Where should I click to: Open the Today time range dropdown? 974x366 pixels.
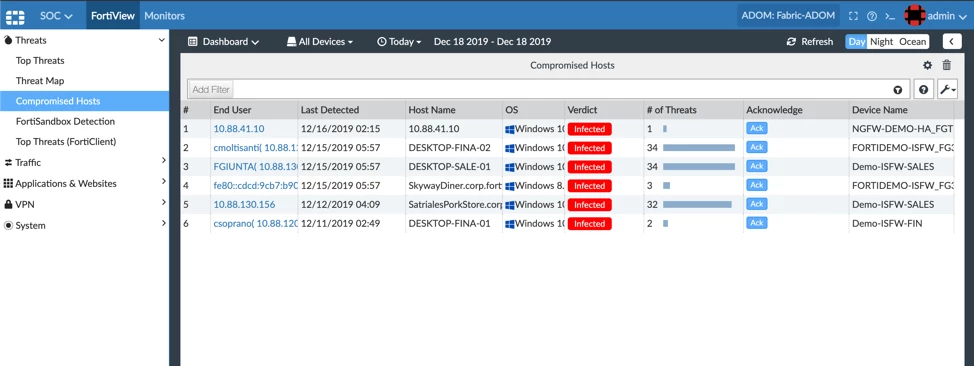399,42
